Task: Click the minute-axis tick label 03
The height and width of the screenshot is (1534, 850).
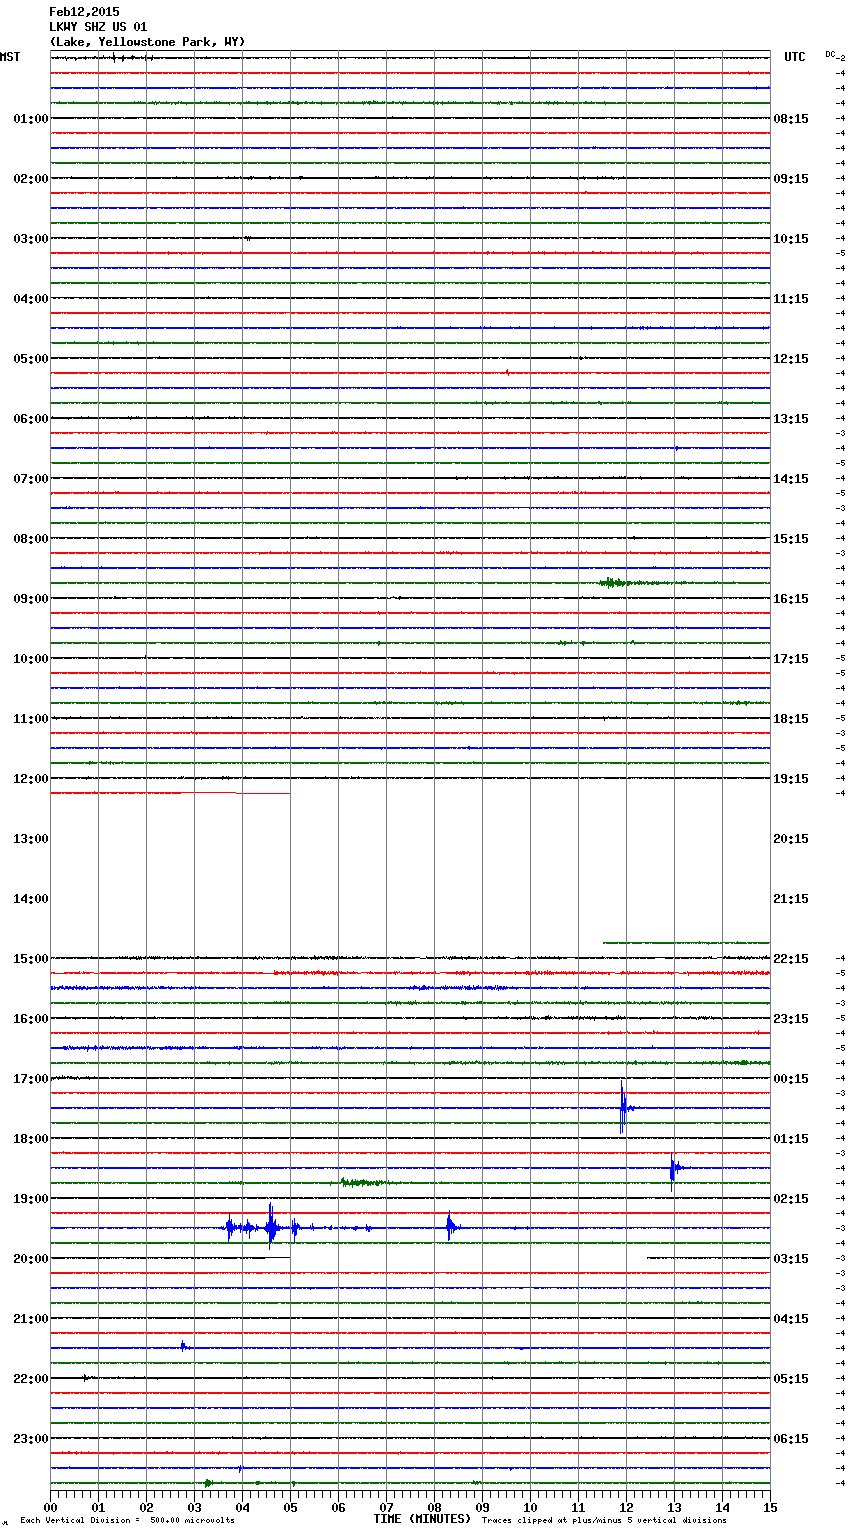Action: [194, 1507]
